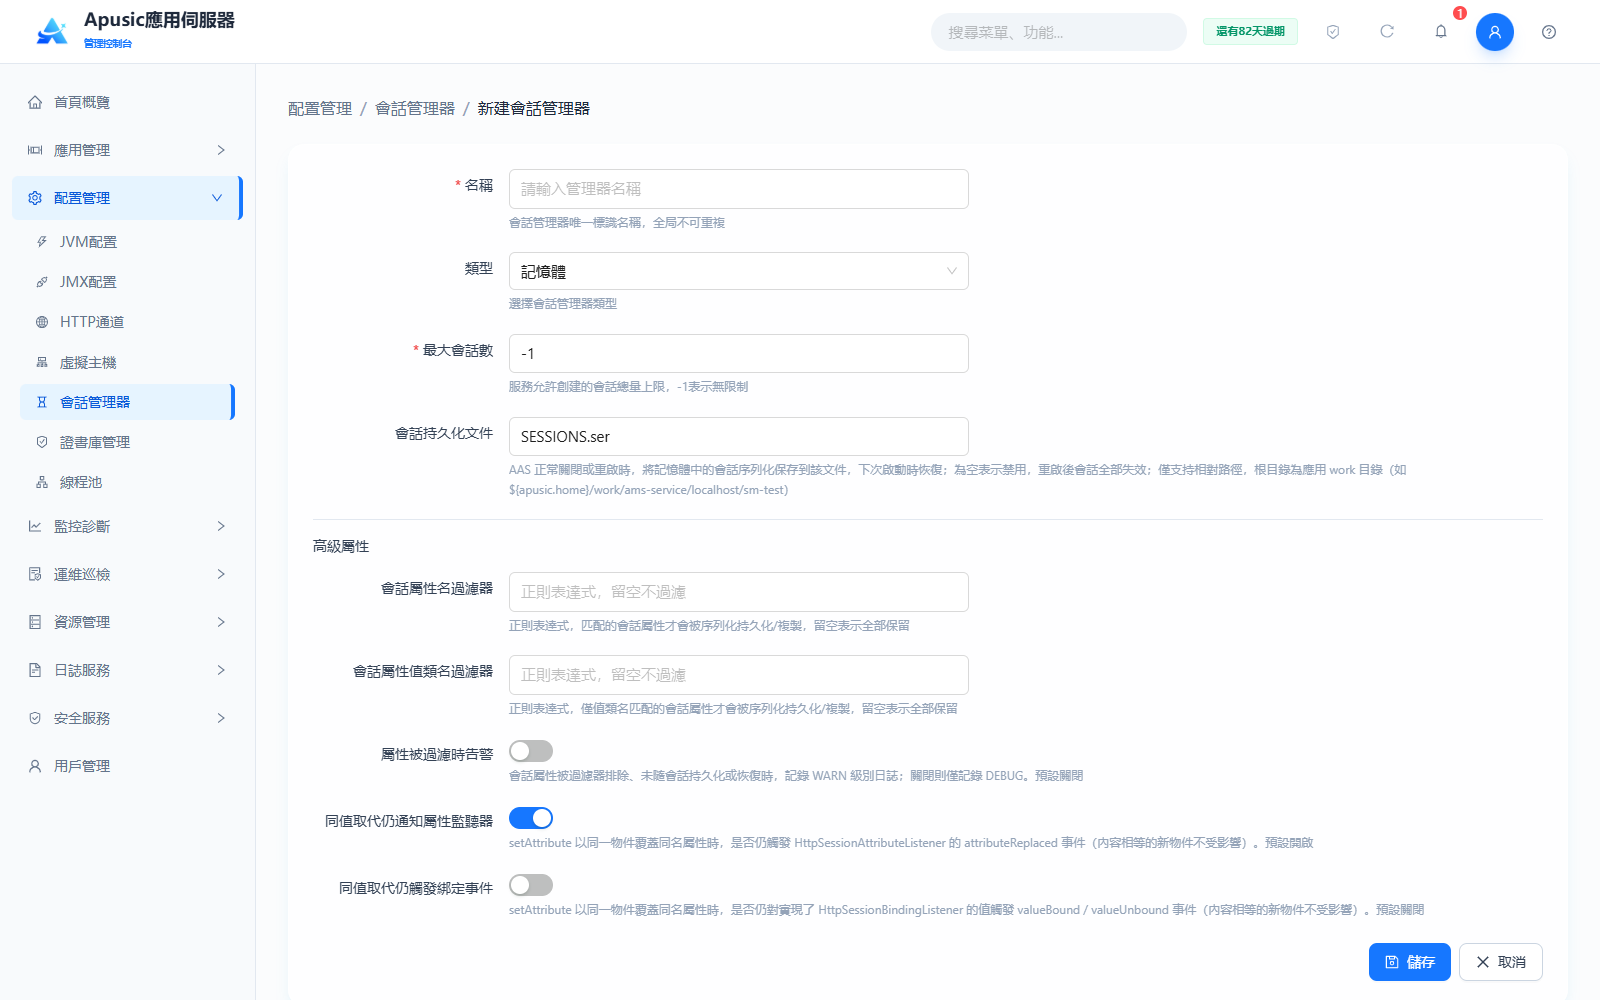Image resolution: width=1600 pixels, height=1000 pixels.
Task: Click the gear icon beside 配置管理
Action: pyautogui.click(x=35, y=198)
